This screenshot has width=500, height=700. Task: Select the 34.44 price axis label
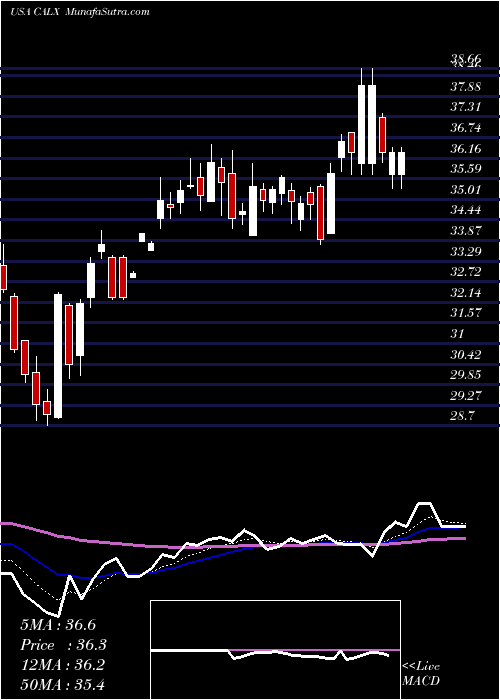tap(466, 210)
